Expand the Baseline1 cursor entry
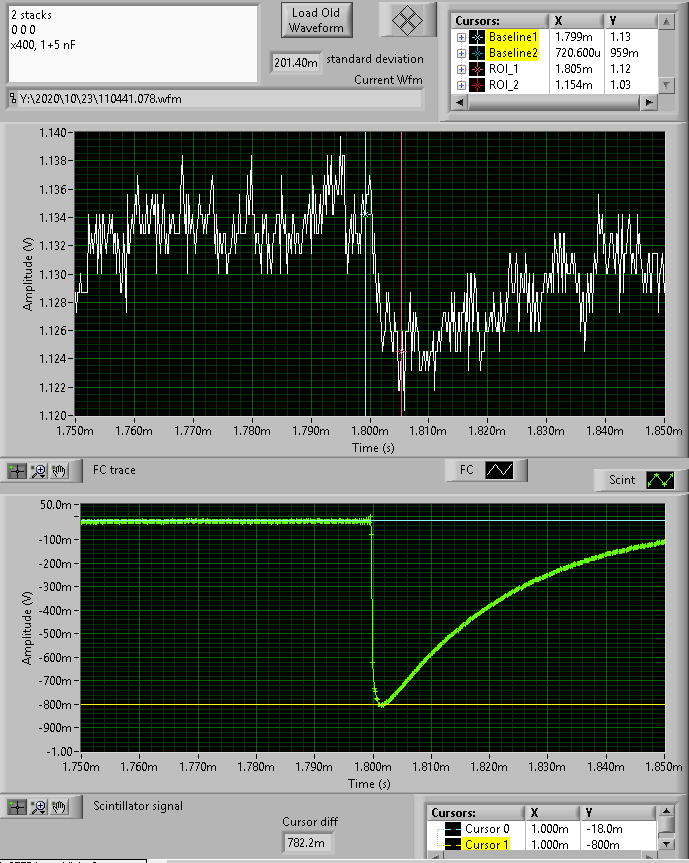Screen dimensions: 689x863 (x=461, y=37)
